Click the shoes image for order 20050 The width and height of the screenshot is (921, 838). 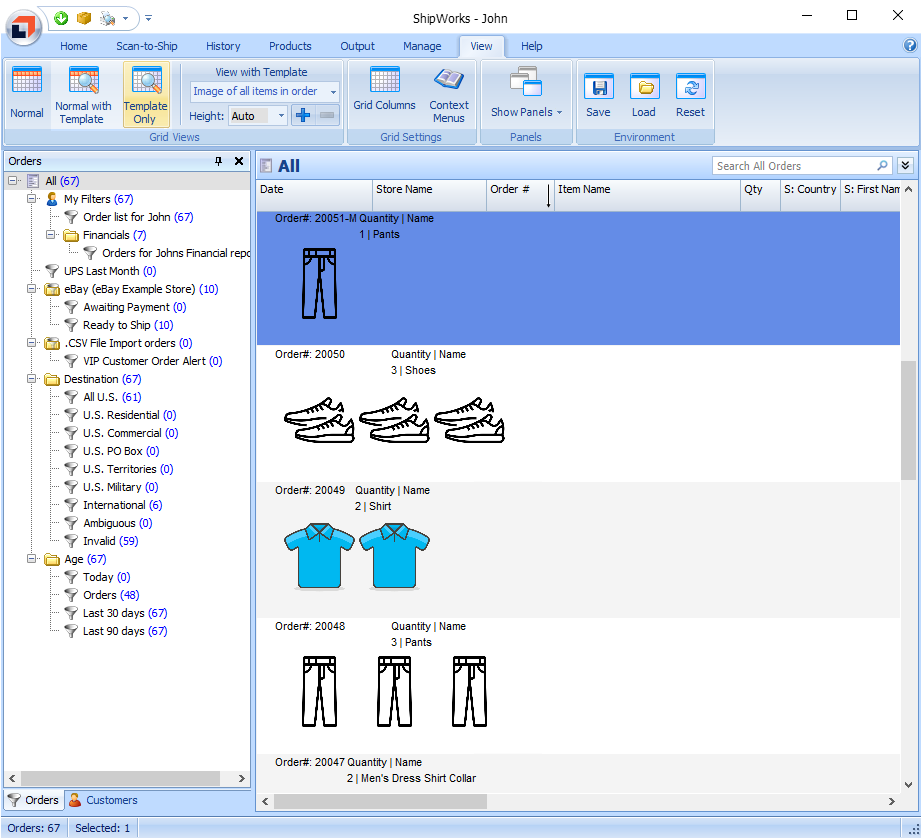[394, 420]
